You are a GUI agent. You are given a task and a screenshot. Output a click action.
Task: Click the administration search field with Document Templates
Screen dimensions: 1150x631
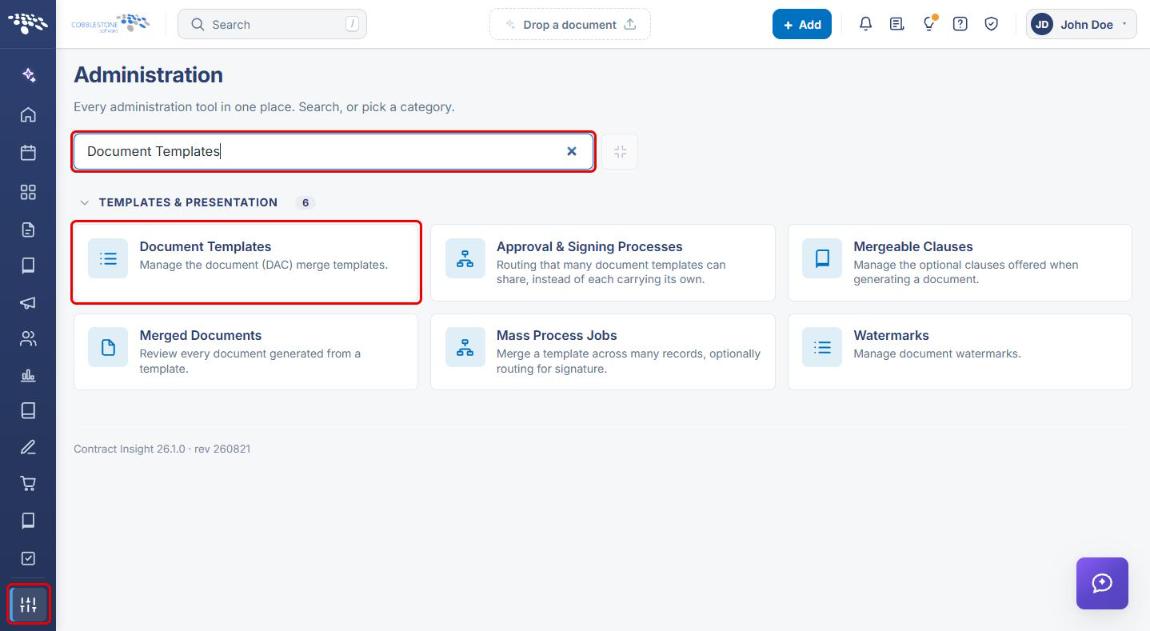coord(333,151)
